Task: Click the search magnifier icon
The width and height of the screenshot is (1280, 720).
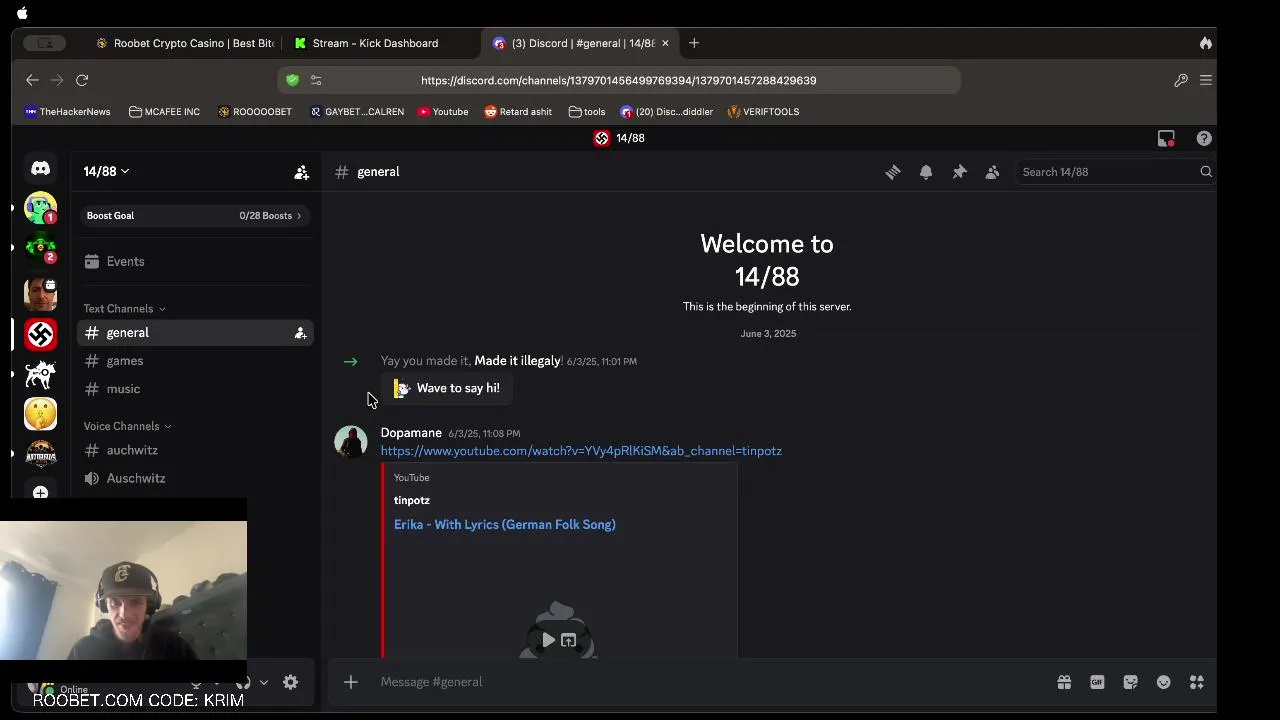Action: click(x=1206, y=172)
